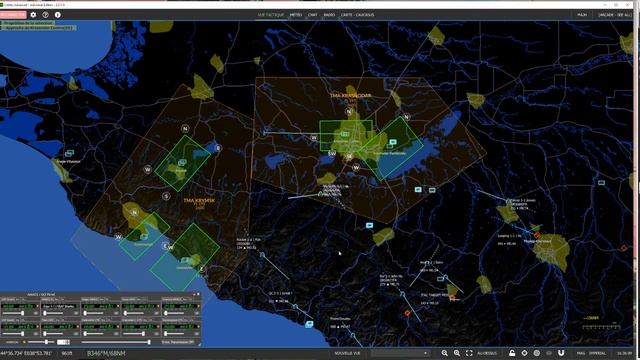Select the red diamond contact near Maykop

coord(537,235)
